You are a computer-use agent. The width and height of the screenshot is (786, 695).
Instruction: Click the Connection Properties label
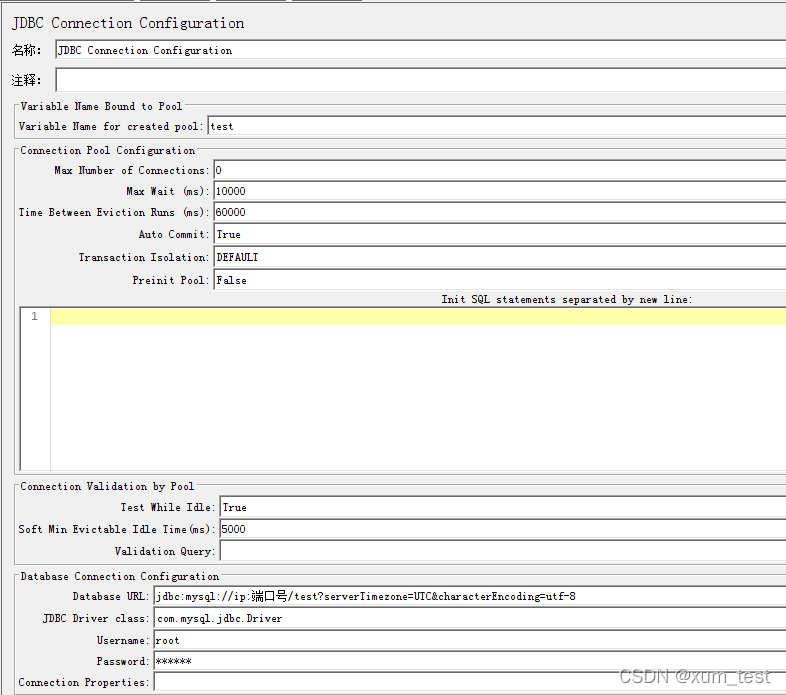[84, 682]
